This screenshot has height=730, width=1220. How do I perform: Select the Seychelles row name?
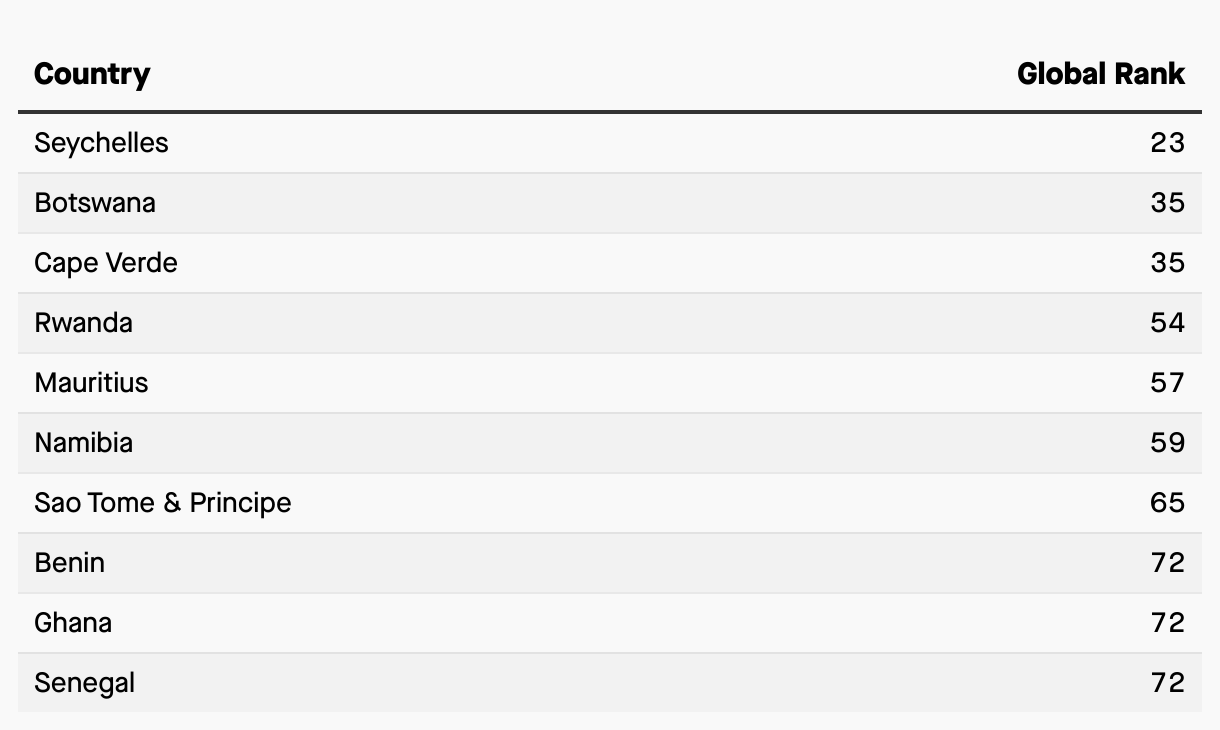[x=101, y=143]
